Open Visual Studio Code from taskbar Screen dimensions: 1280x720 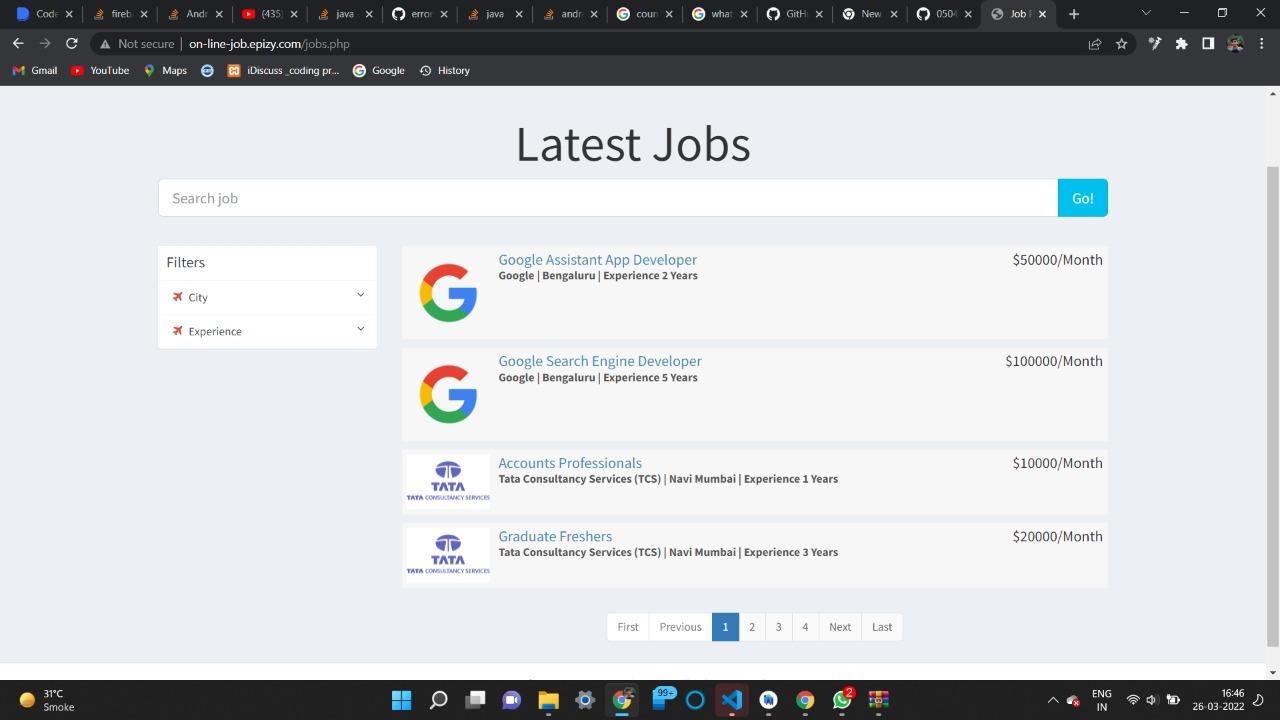click(x=732, y=700)
